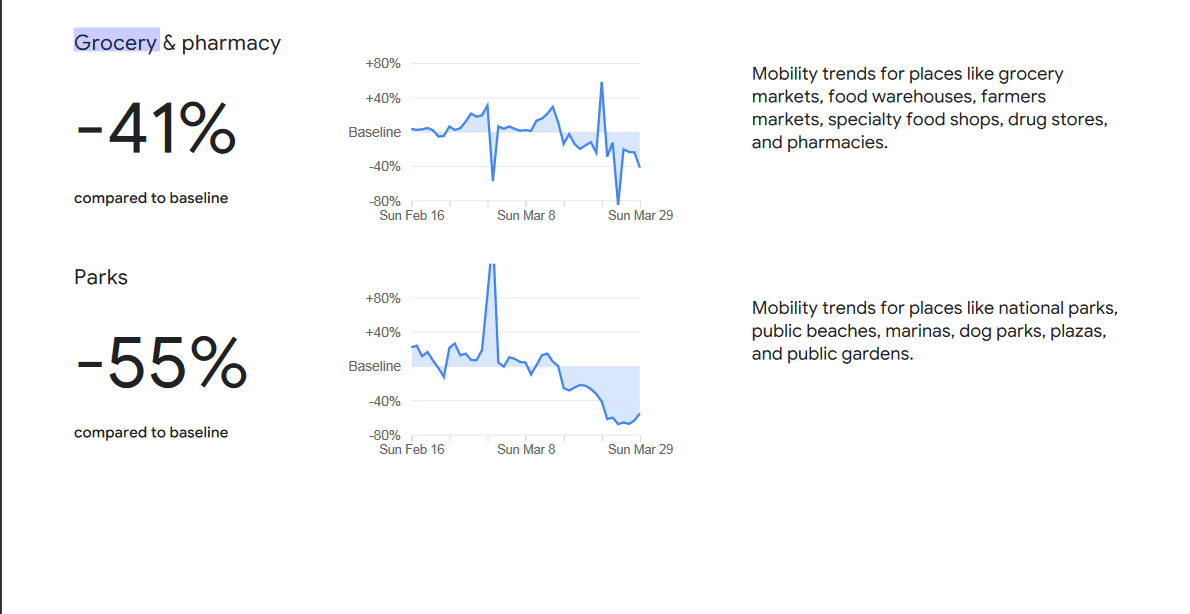Click the word "pharmacy" in the heading
This screenshot has height=614, width=1190.
[x=231, y=43]
